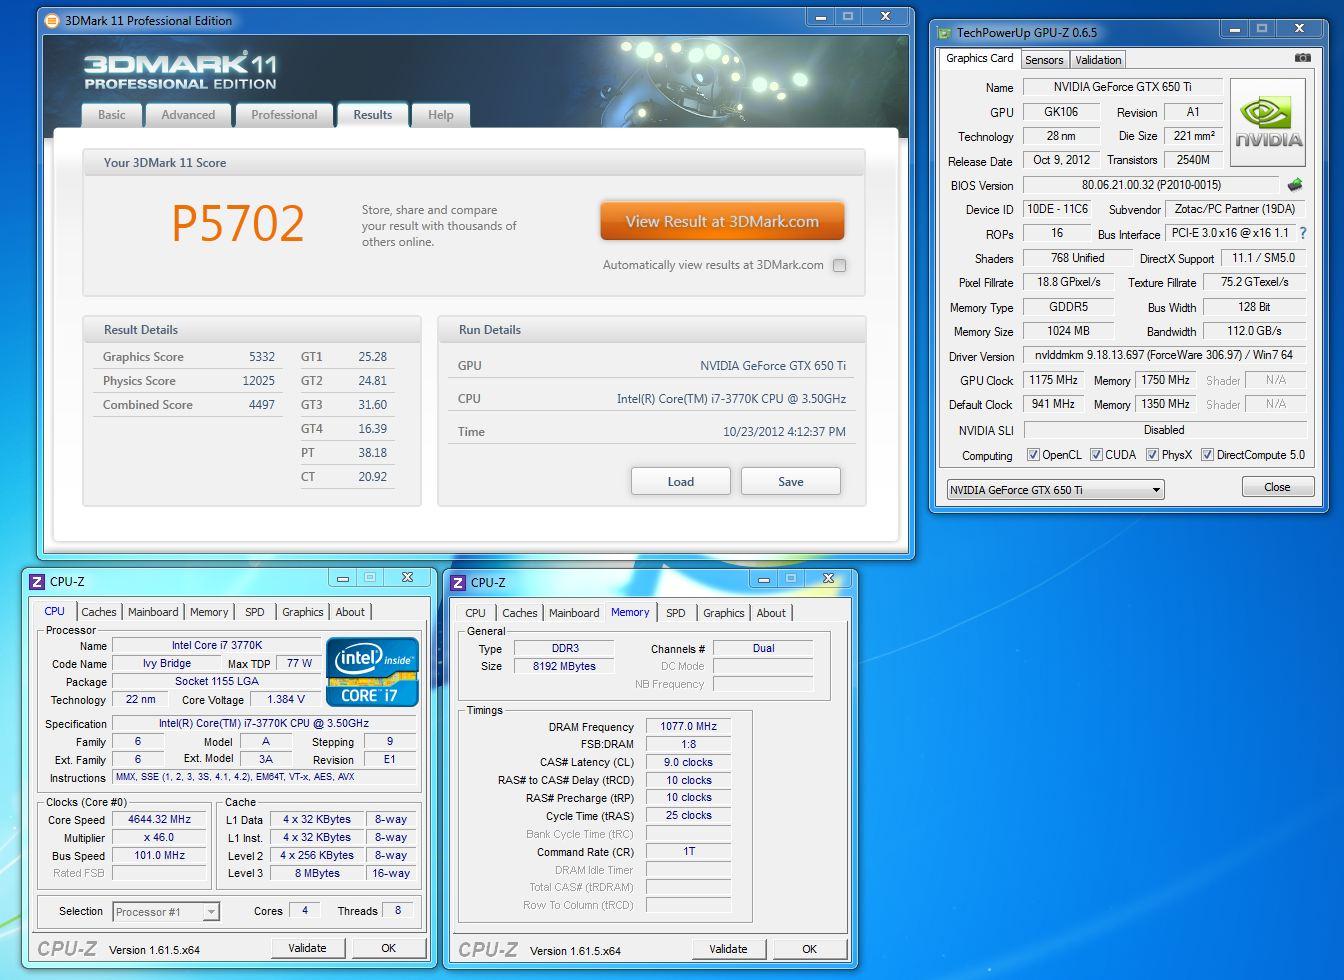Open the Processor #1 selection dropdown
This screenshot has width=1344, height=980.
[166, 912]
